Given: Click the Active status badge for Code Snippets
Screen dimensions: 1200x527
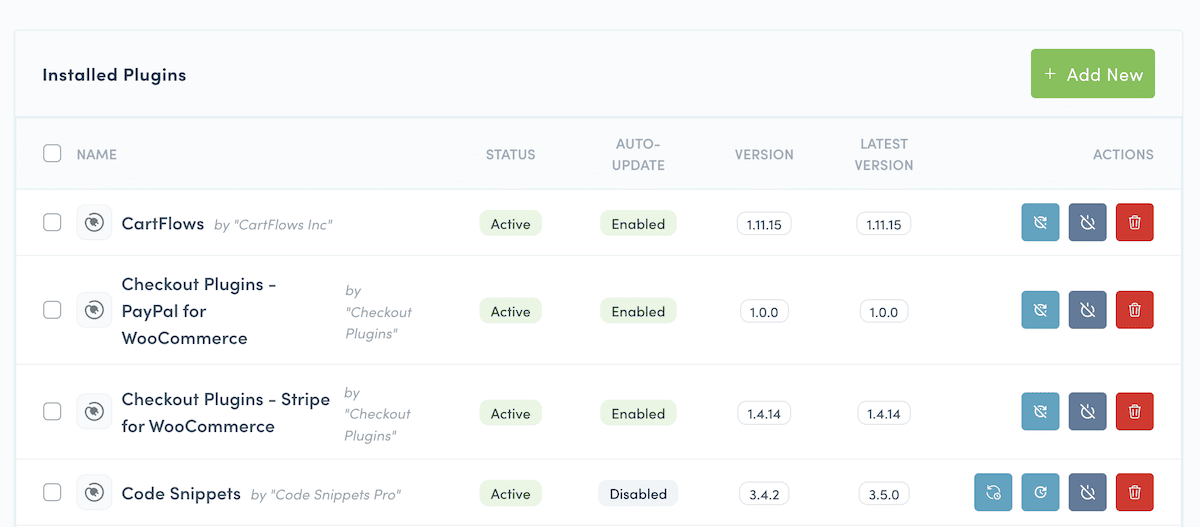Looking at the screenshot, I should click(x=510, y=494).
